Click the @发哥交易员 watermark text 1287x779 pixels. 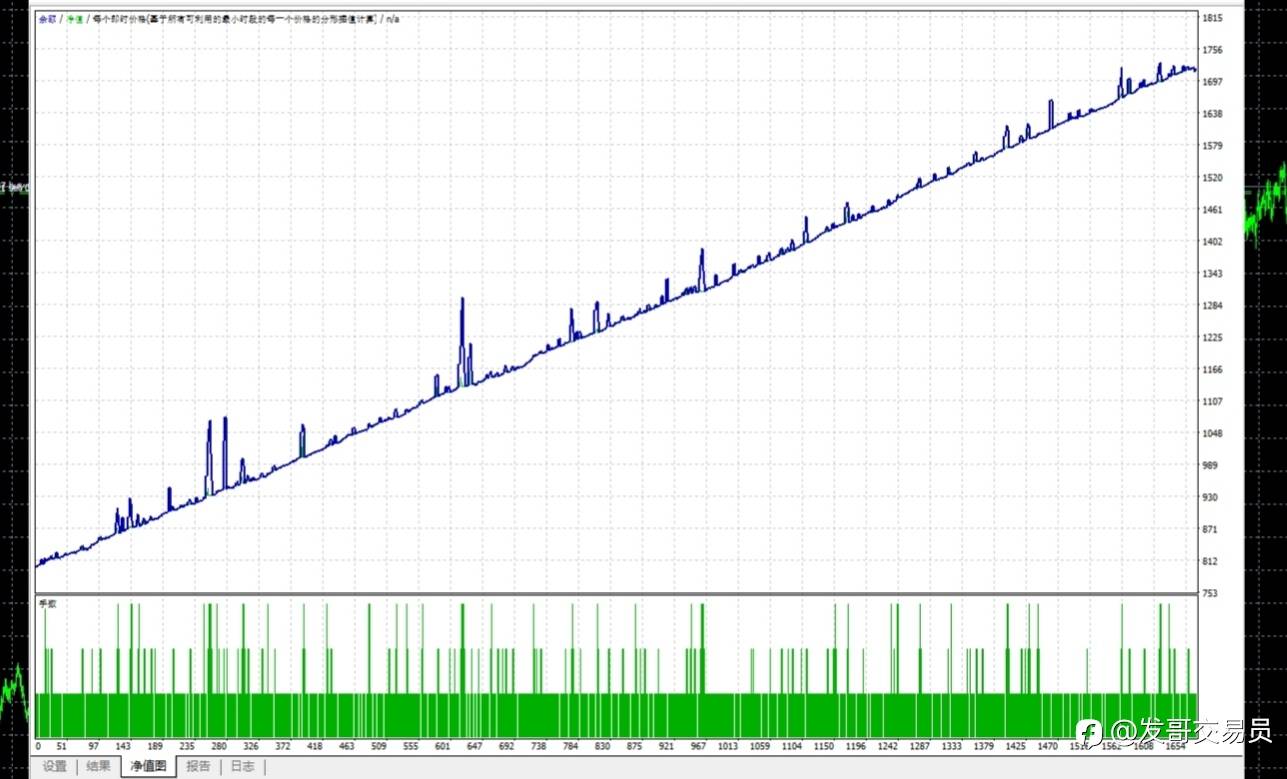[x=1192, y=732]
